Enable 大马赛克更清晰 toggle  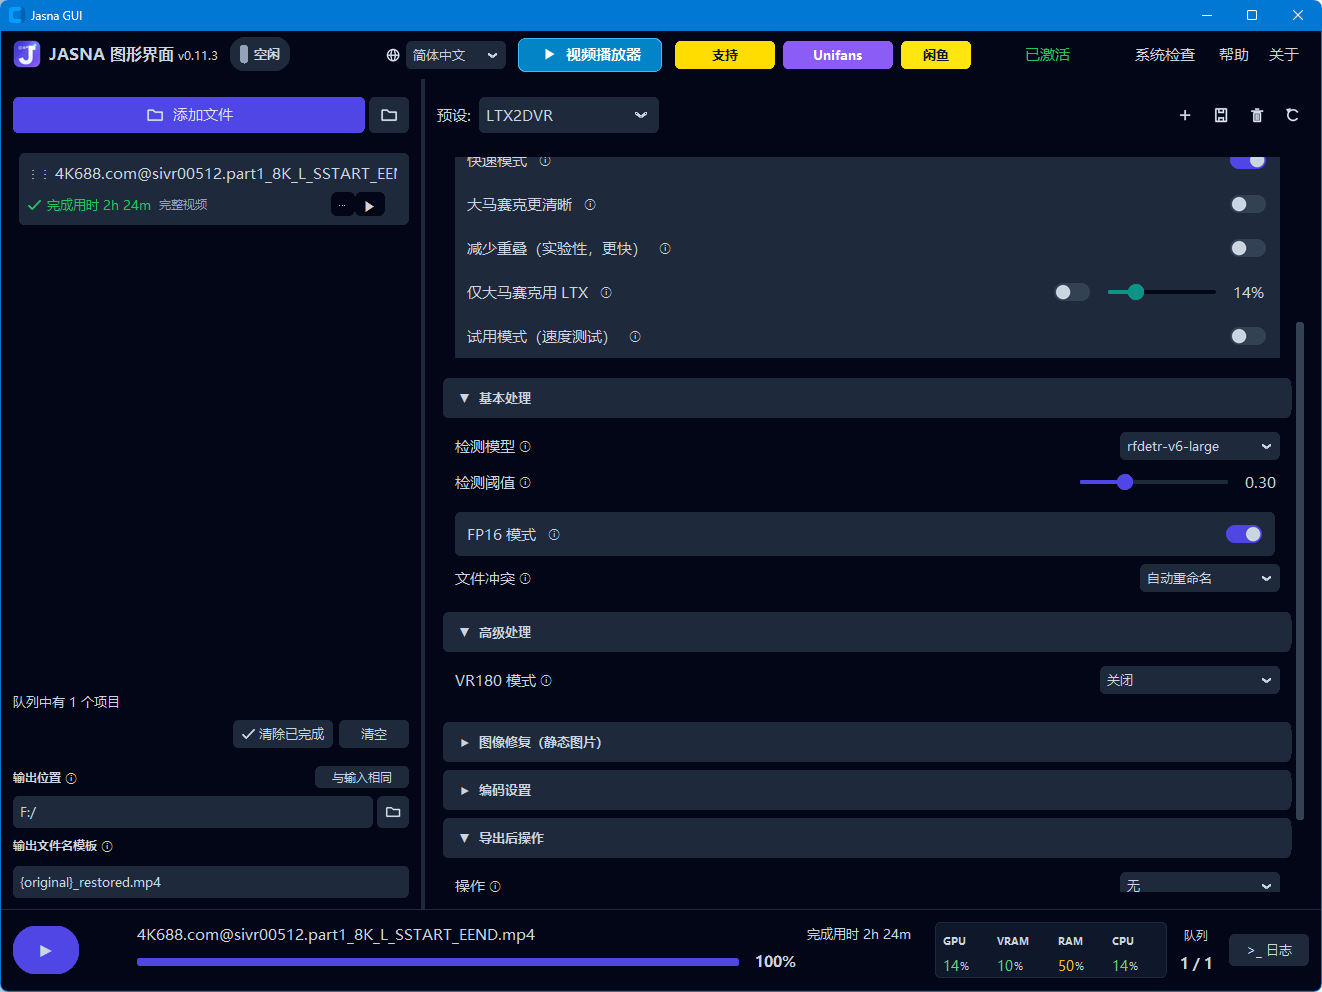pyautogui.click(x=1247, y=204)
